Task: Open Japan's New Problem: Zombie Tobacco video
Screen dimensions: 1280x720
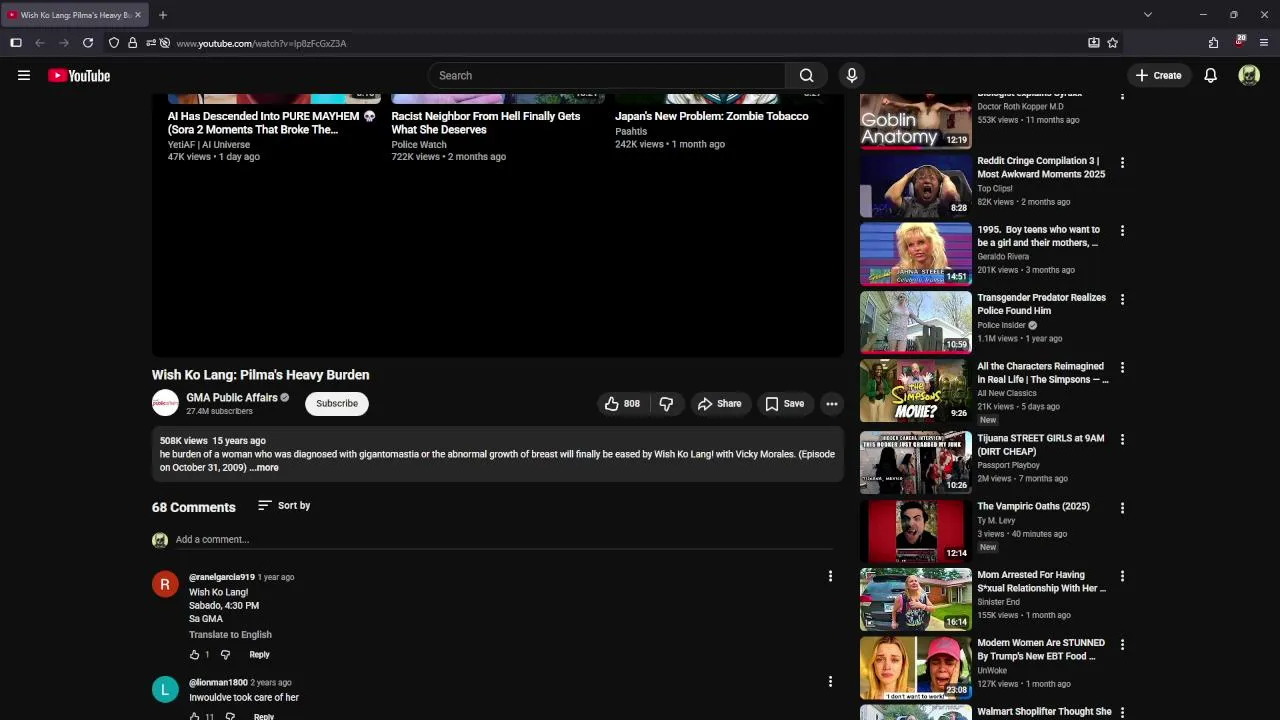Action: (x=711, y=116)
